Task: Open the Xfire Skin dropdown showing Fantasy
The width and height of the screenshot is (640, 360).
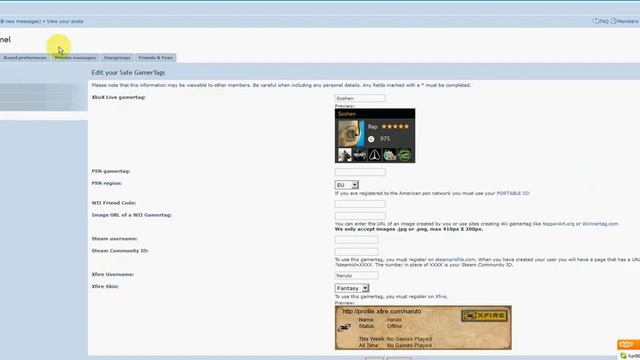Action: click(x=352, y=288)
